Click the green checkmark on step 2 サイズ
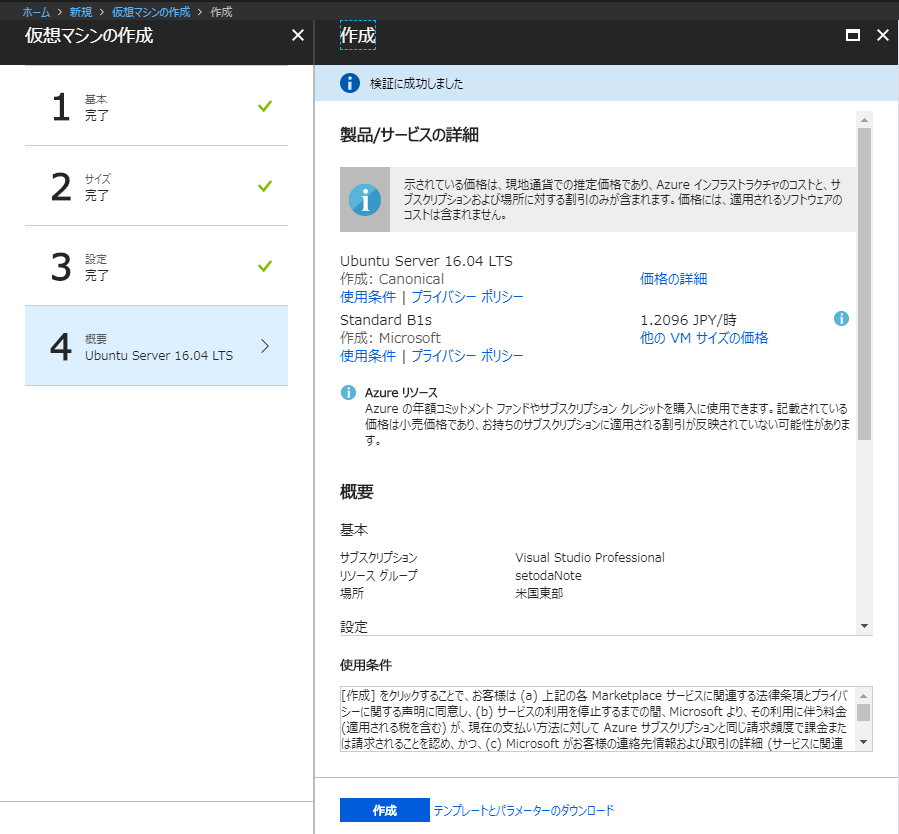Screen dimensions: 899x834 point(264,186)
